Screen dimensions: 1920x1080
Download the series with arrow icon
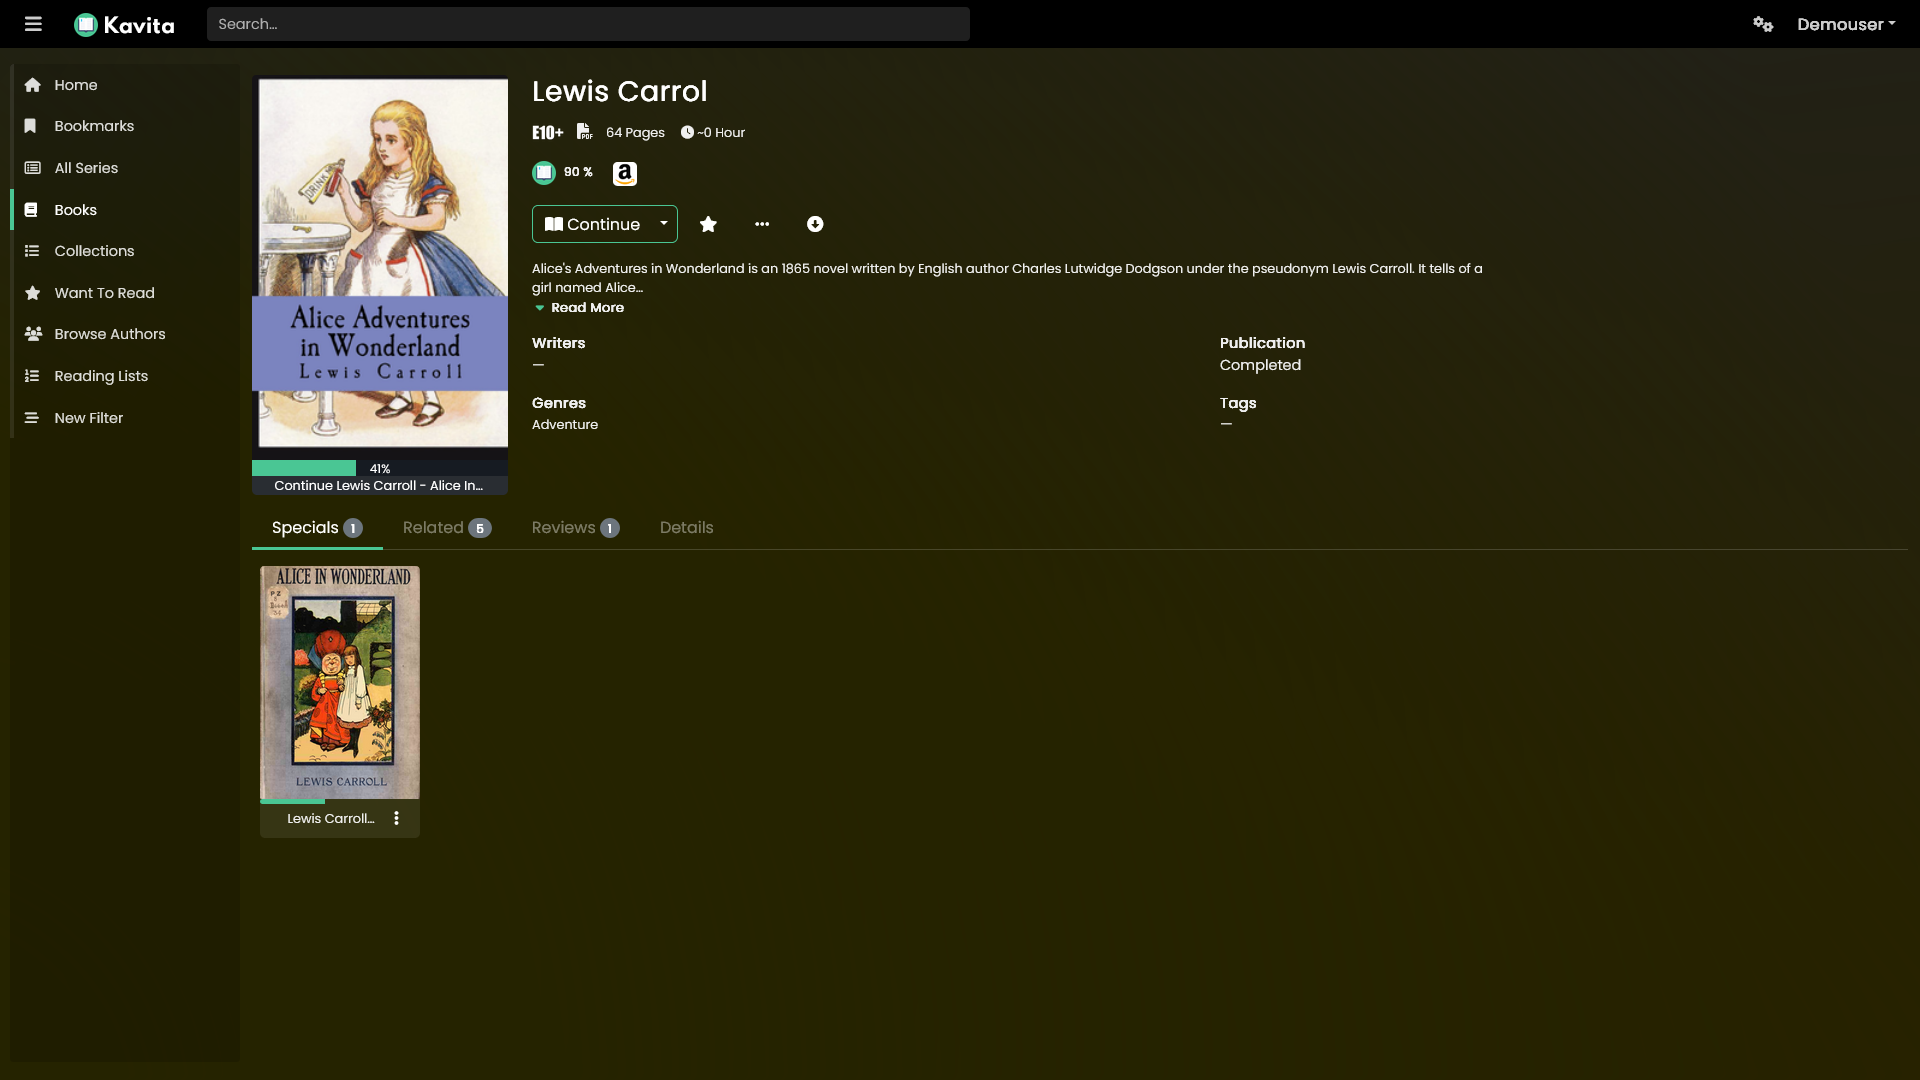pos(815,224)
